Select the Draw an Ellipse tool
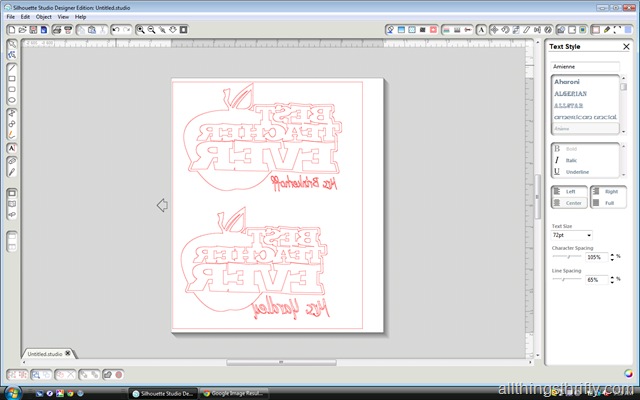Image resolution: width=640 pixels, height=400 pixels. coord(12,100)
